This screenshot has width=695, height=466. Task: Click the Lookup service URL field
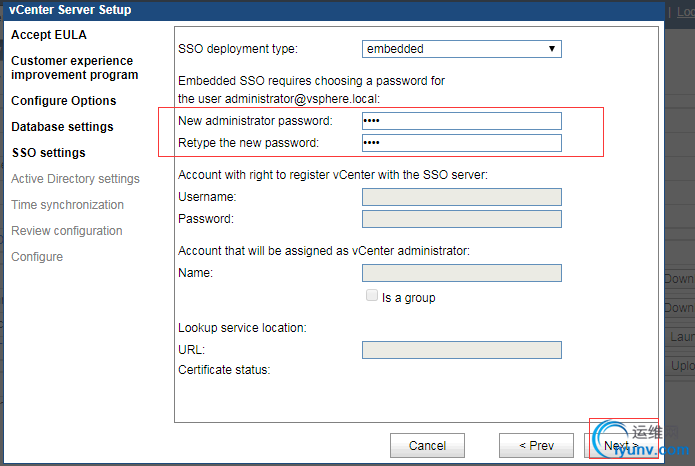[461, 350]
